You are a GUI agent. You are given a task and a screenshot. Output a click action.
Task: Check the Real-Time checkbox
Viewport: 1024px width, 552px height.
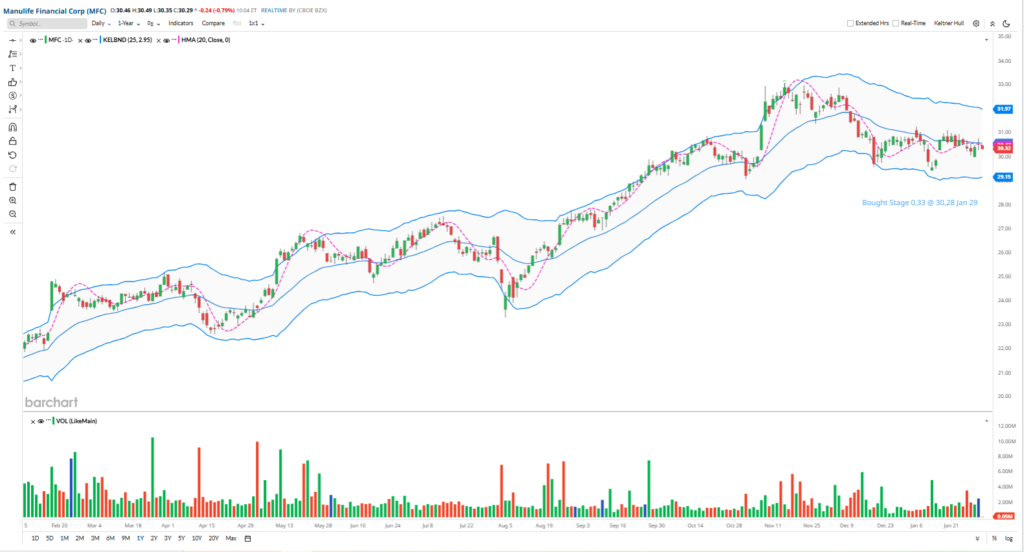897,22
